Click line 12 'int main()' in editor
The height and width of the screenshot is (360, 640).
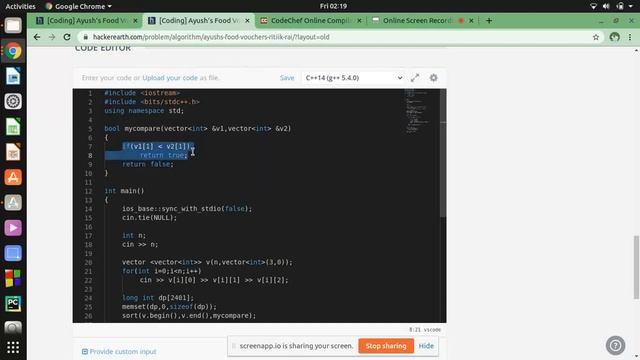point(124,191)
